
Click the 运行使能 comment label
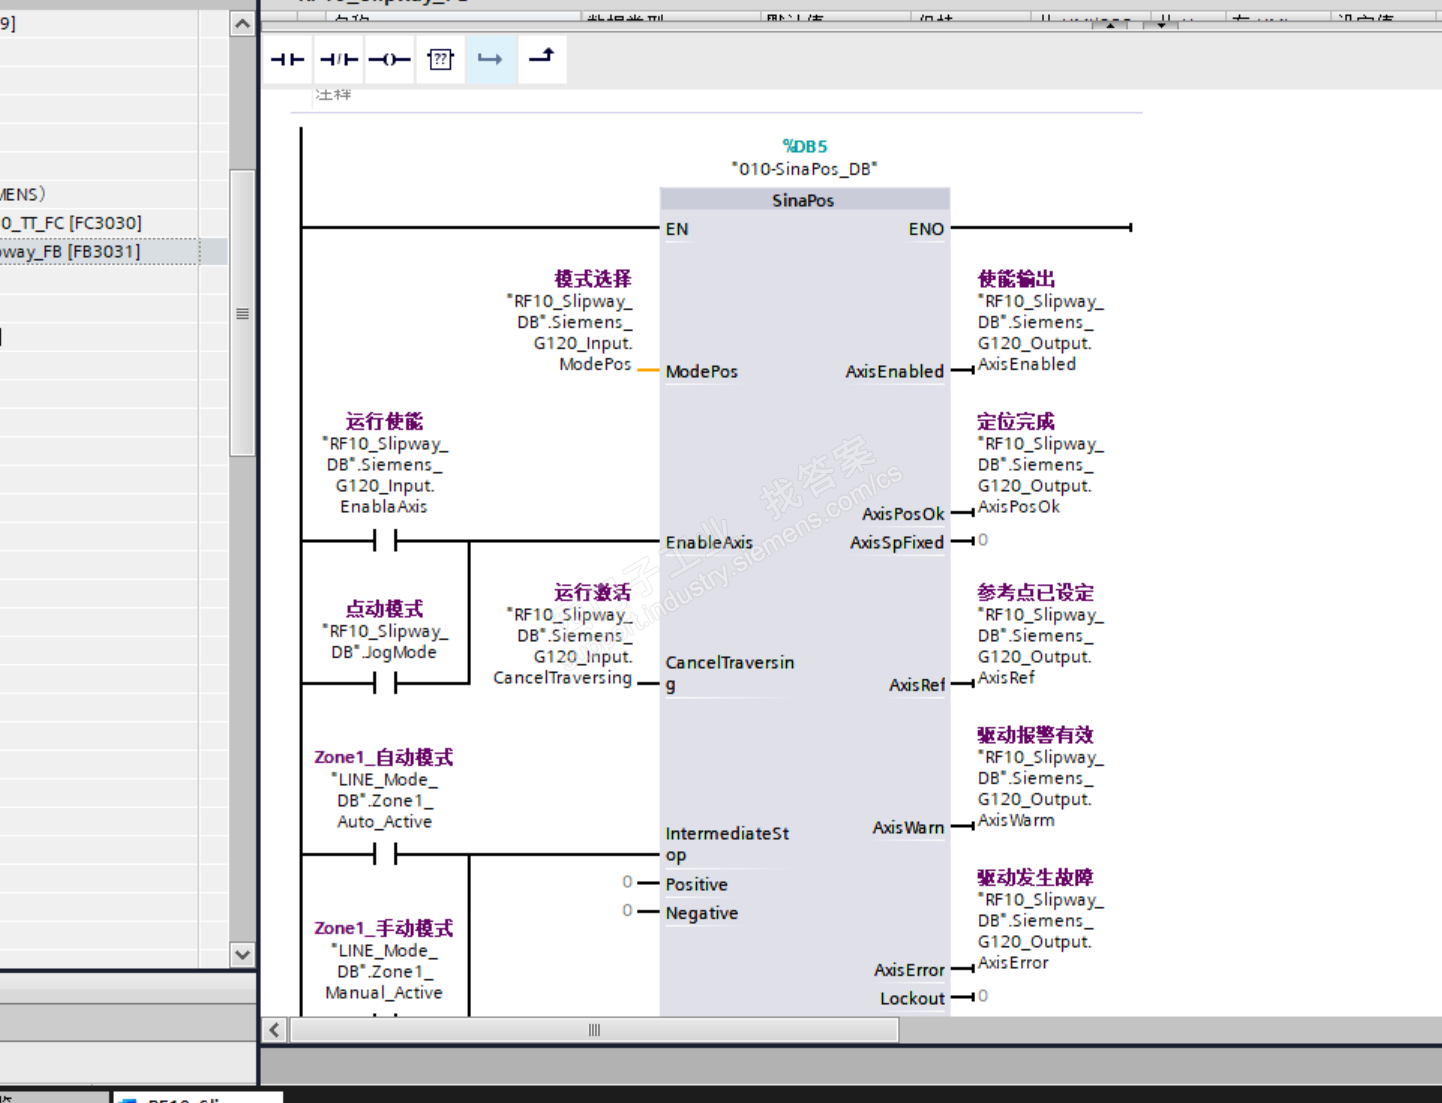point(385,422)
